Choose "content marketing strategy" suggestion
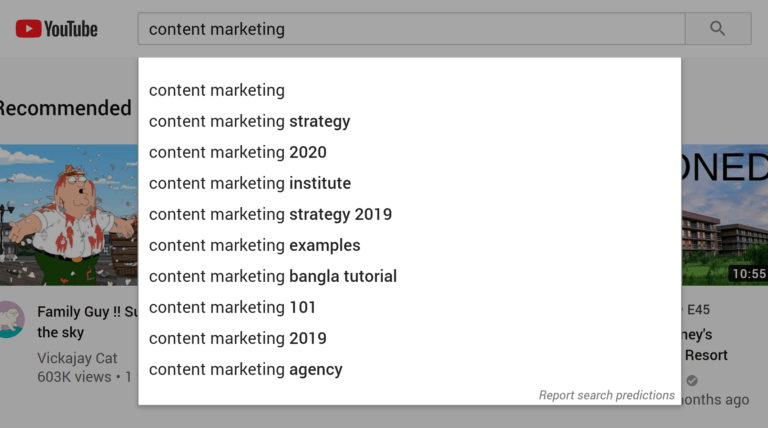This screenshot has height=428, width=768. point(249,121)
